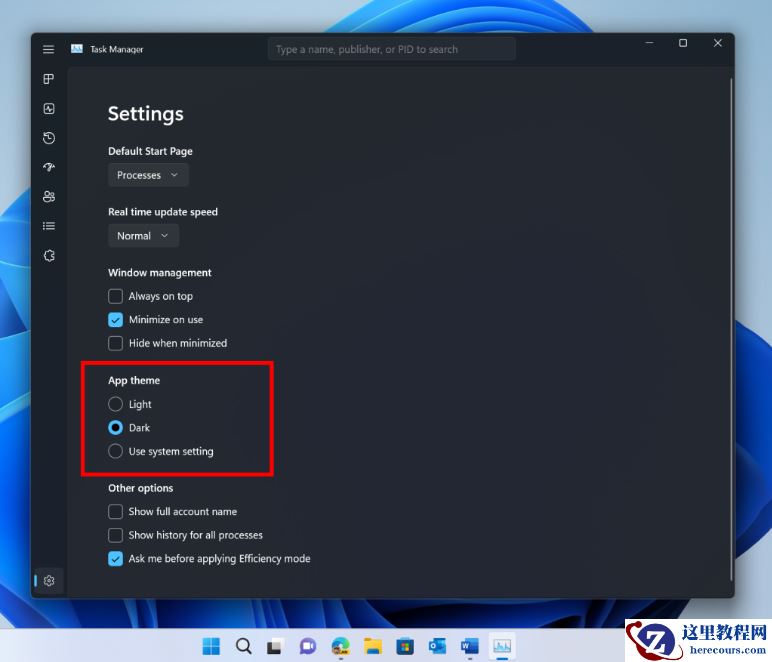Click Task Manager icon on taskbar
772x662 pixels.
click(502, 646)
